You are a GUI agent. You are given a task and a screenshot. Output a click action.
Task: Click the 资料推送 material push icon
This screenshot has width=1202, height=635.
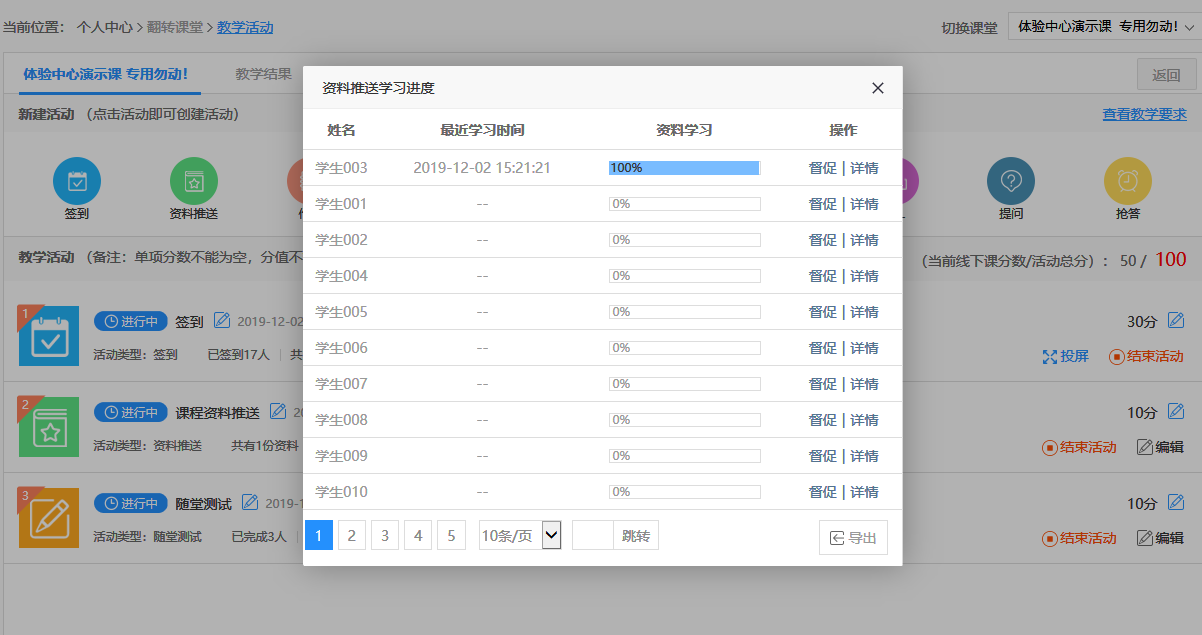point(194,182)
